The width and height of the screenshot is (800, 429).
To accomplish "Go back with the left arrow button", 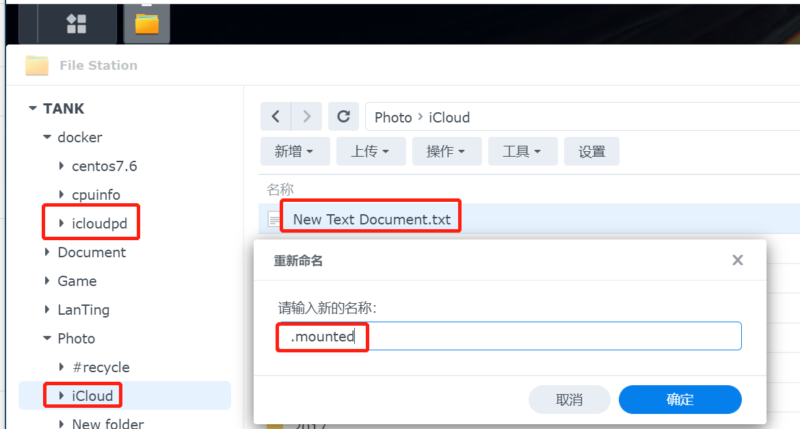I will [276, 117].
